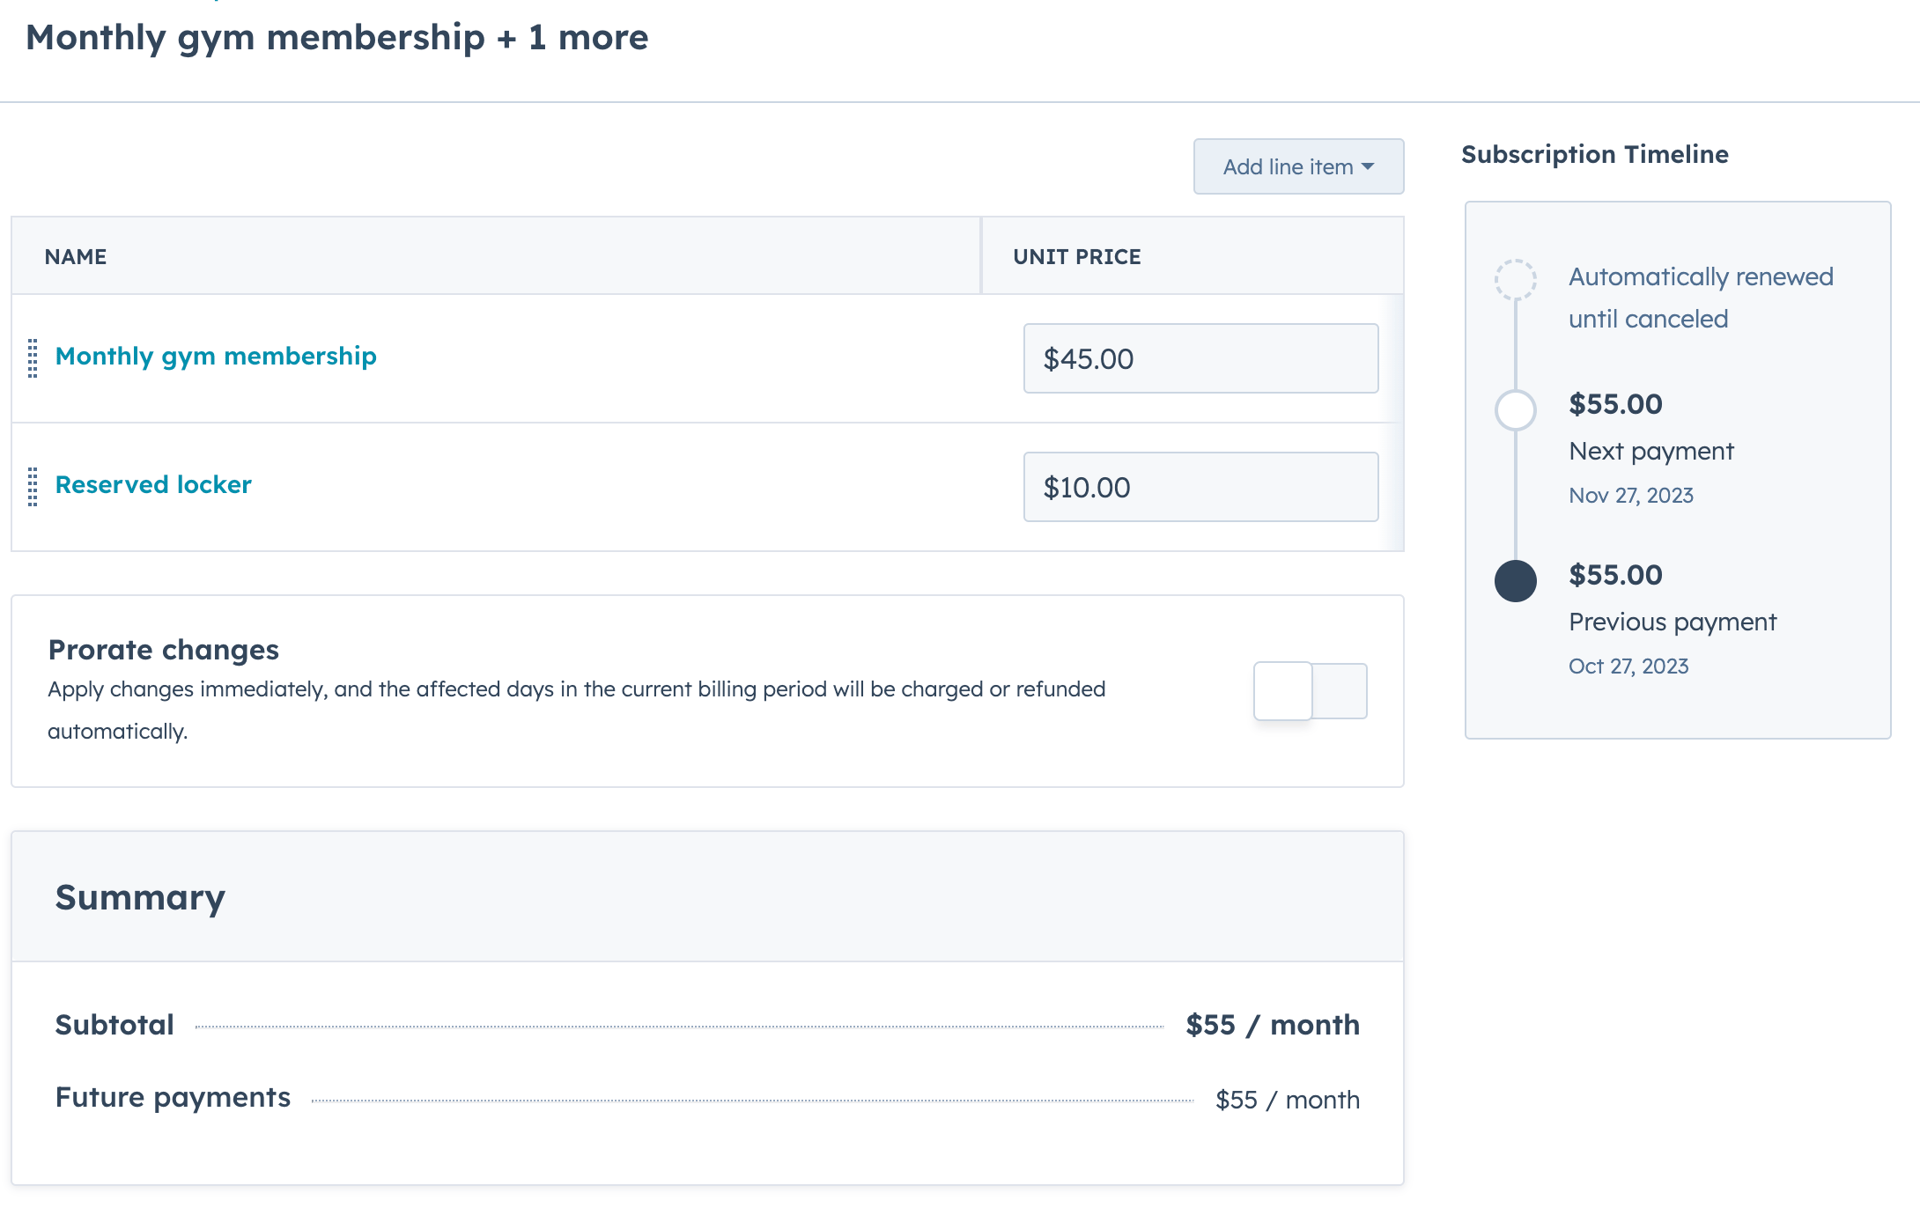Viewport: 1920px width, 1215px height.
Task: Expand line item options via Add line item
Action: coord(1297,166)
